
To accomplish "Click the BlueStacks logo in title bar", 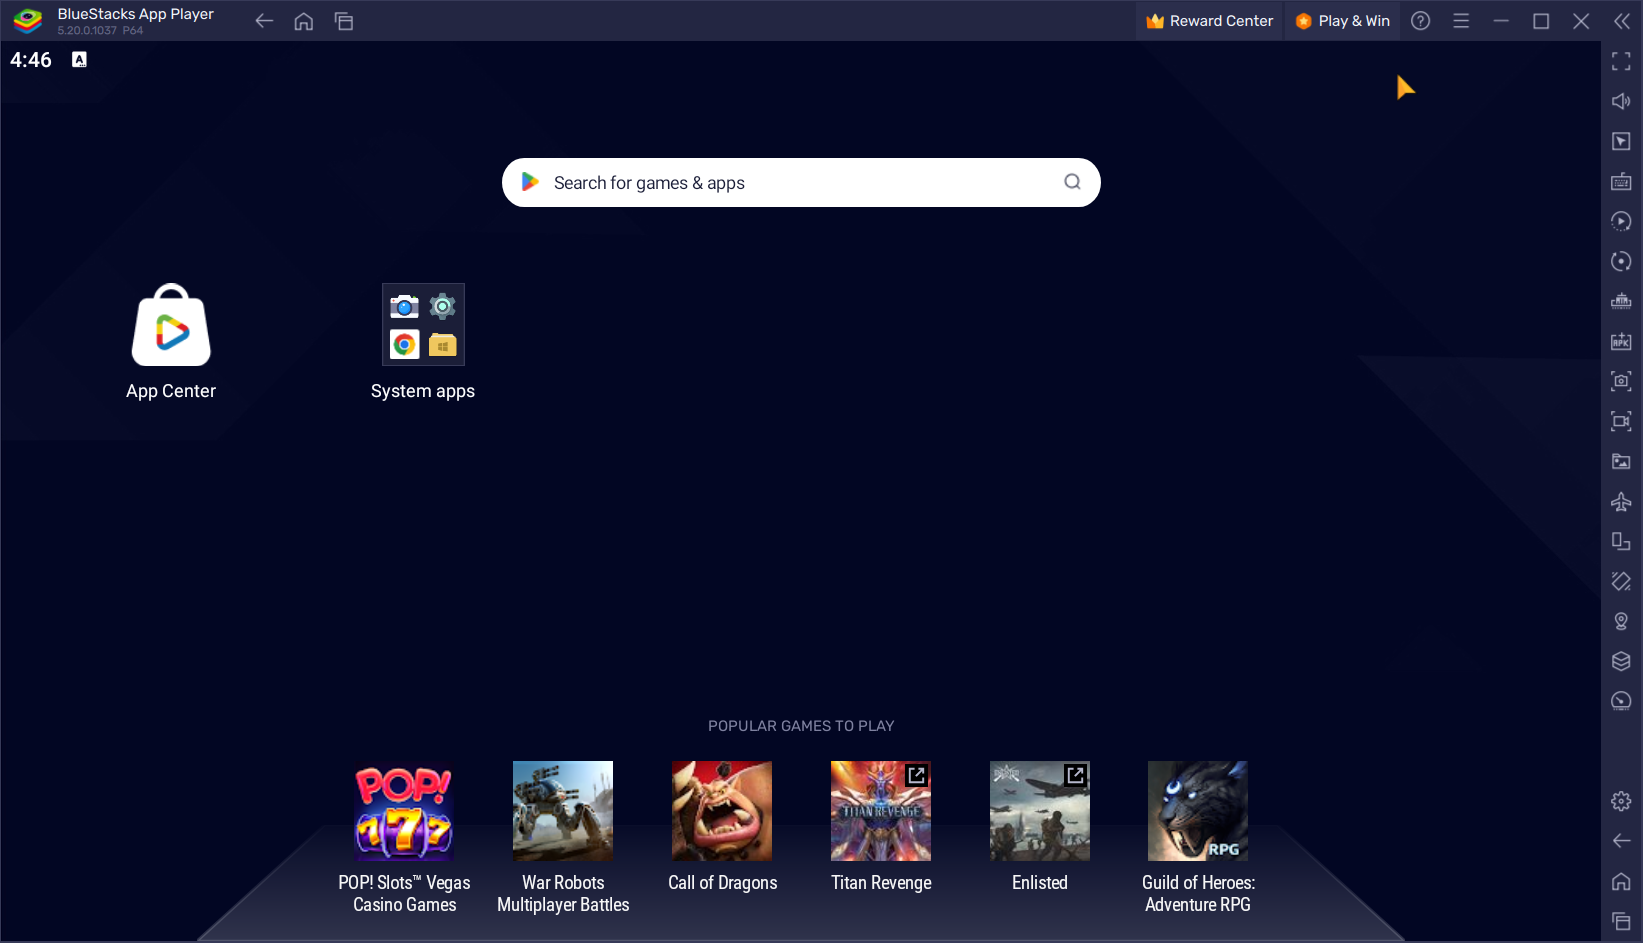I will pyautogui.click(x=28, y=21).
